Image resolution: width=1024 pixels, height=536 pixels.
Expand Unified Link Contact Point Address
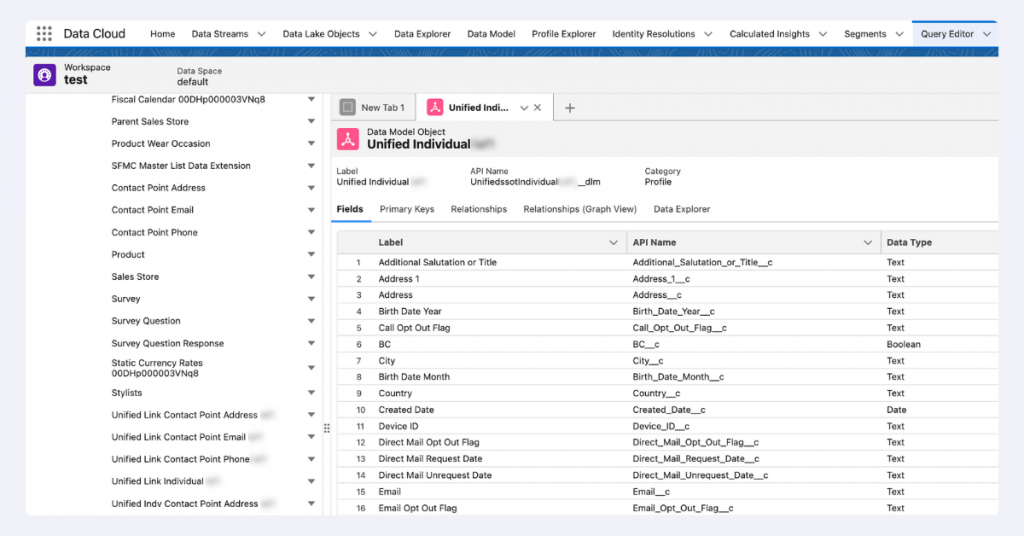tap(312, 415)
